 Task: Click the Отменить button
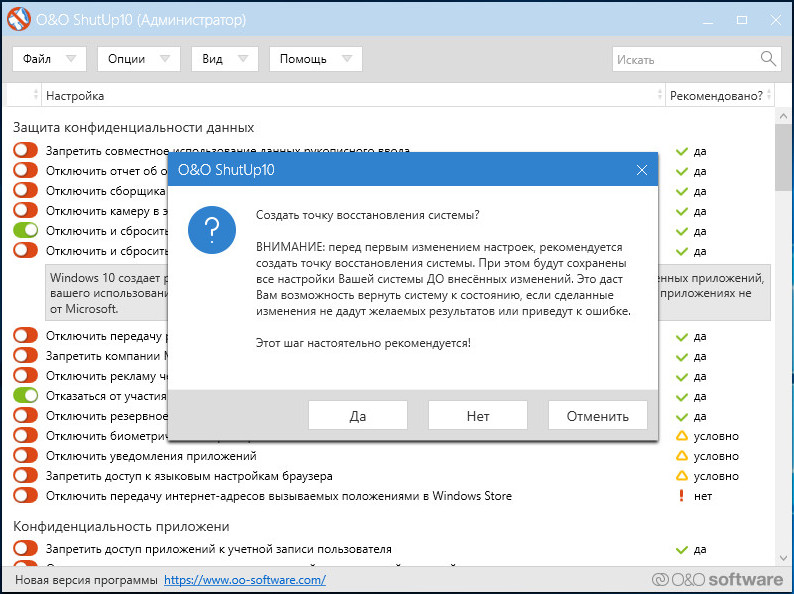pyautogui.click(x=598, y=416)
